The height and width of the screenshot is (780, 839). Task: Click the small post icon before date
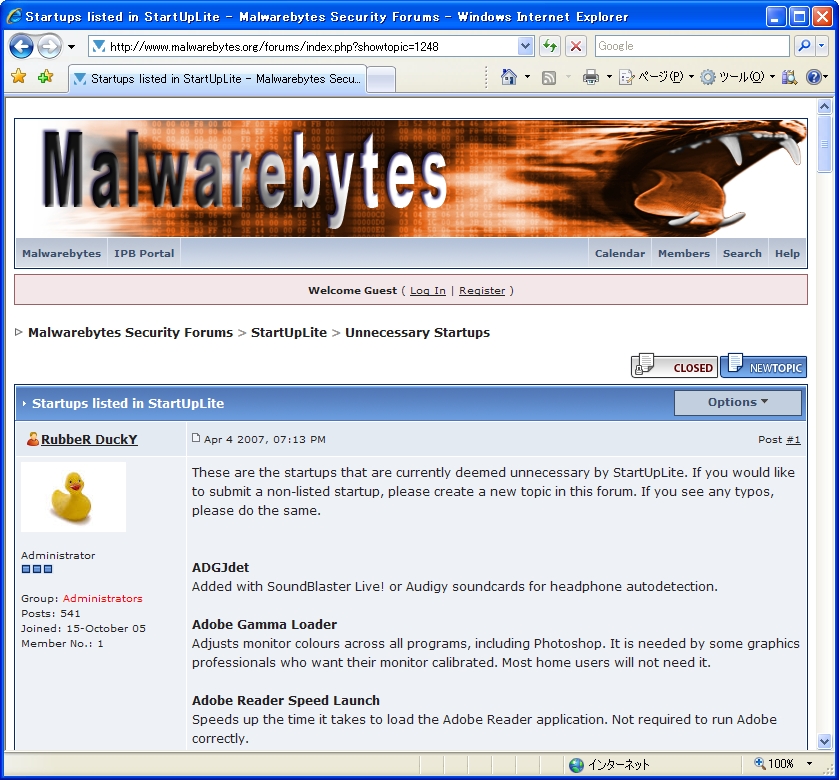[x=196, y=438]
